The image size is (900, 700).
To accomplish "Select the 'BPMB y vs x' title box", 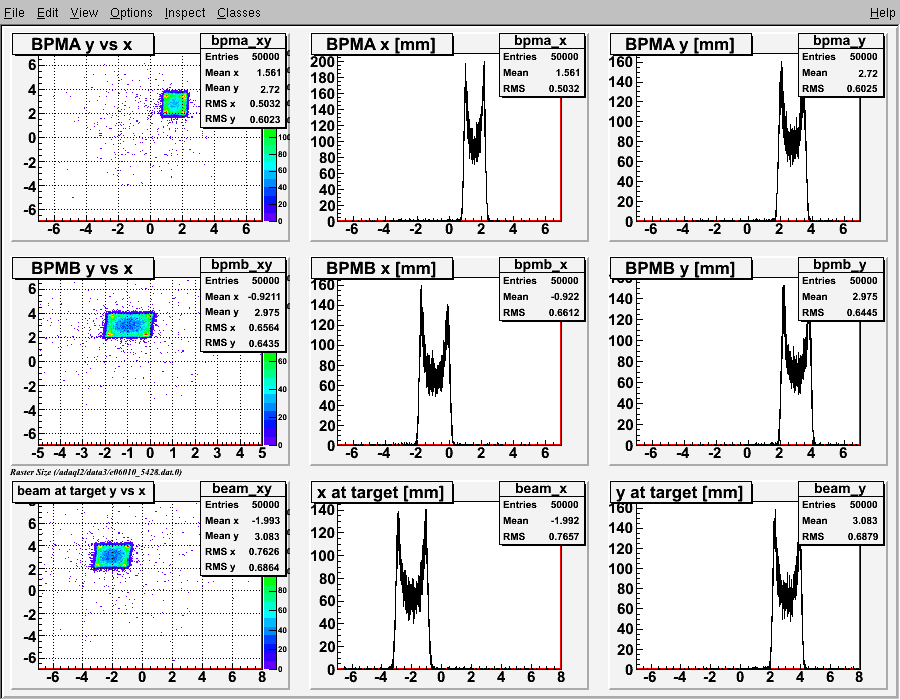I will pyautogui.click(x=83, y=268).
